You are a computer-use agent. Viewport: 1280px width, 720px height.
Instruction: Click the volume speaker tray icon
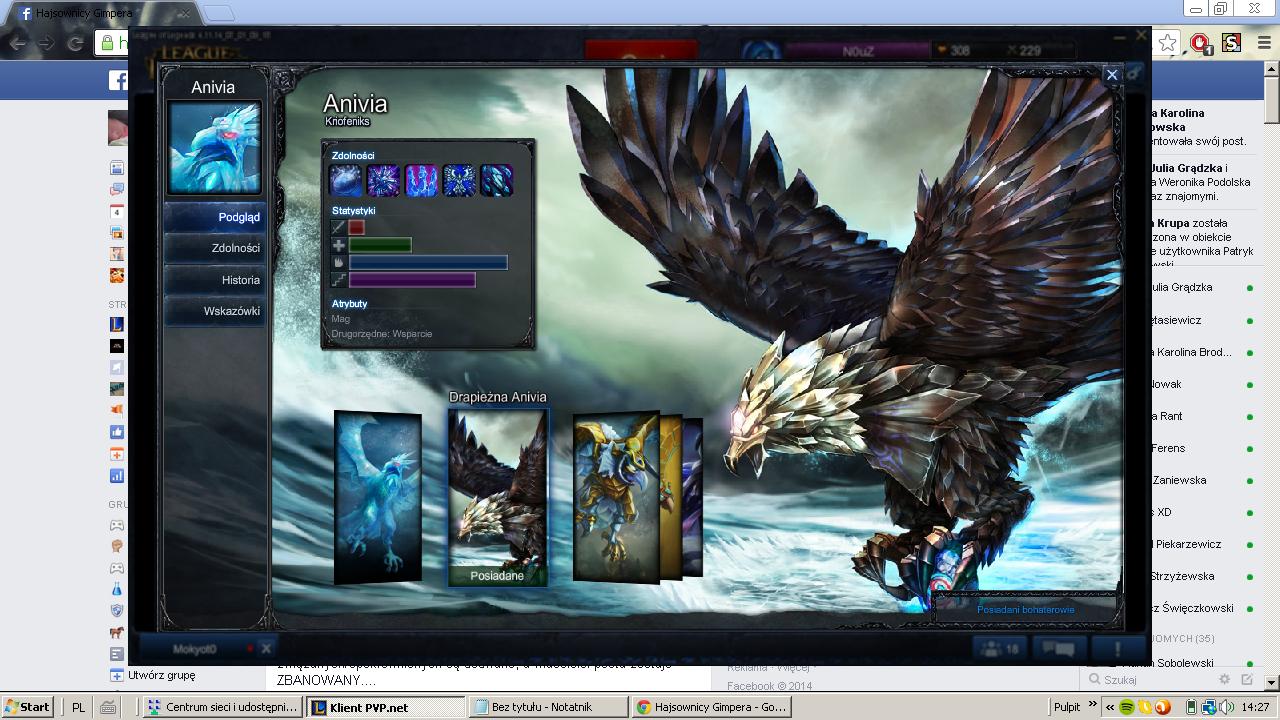[1227, 707]
